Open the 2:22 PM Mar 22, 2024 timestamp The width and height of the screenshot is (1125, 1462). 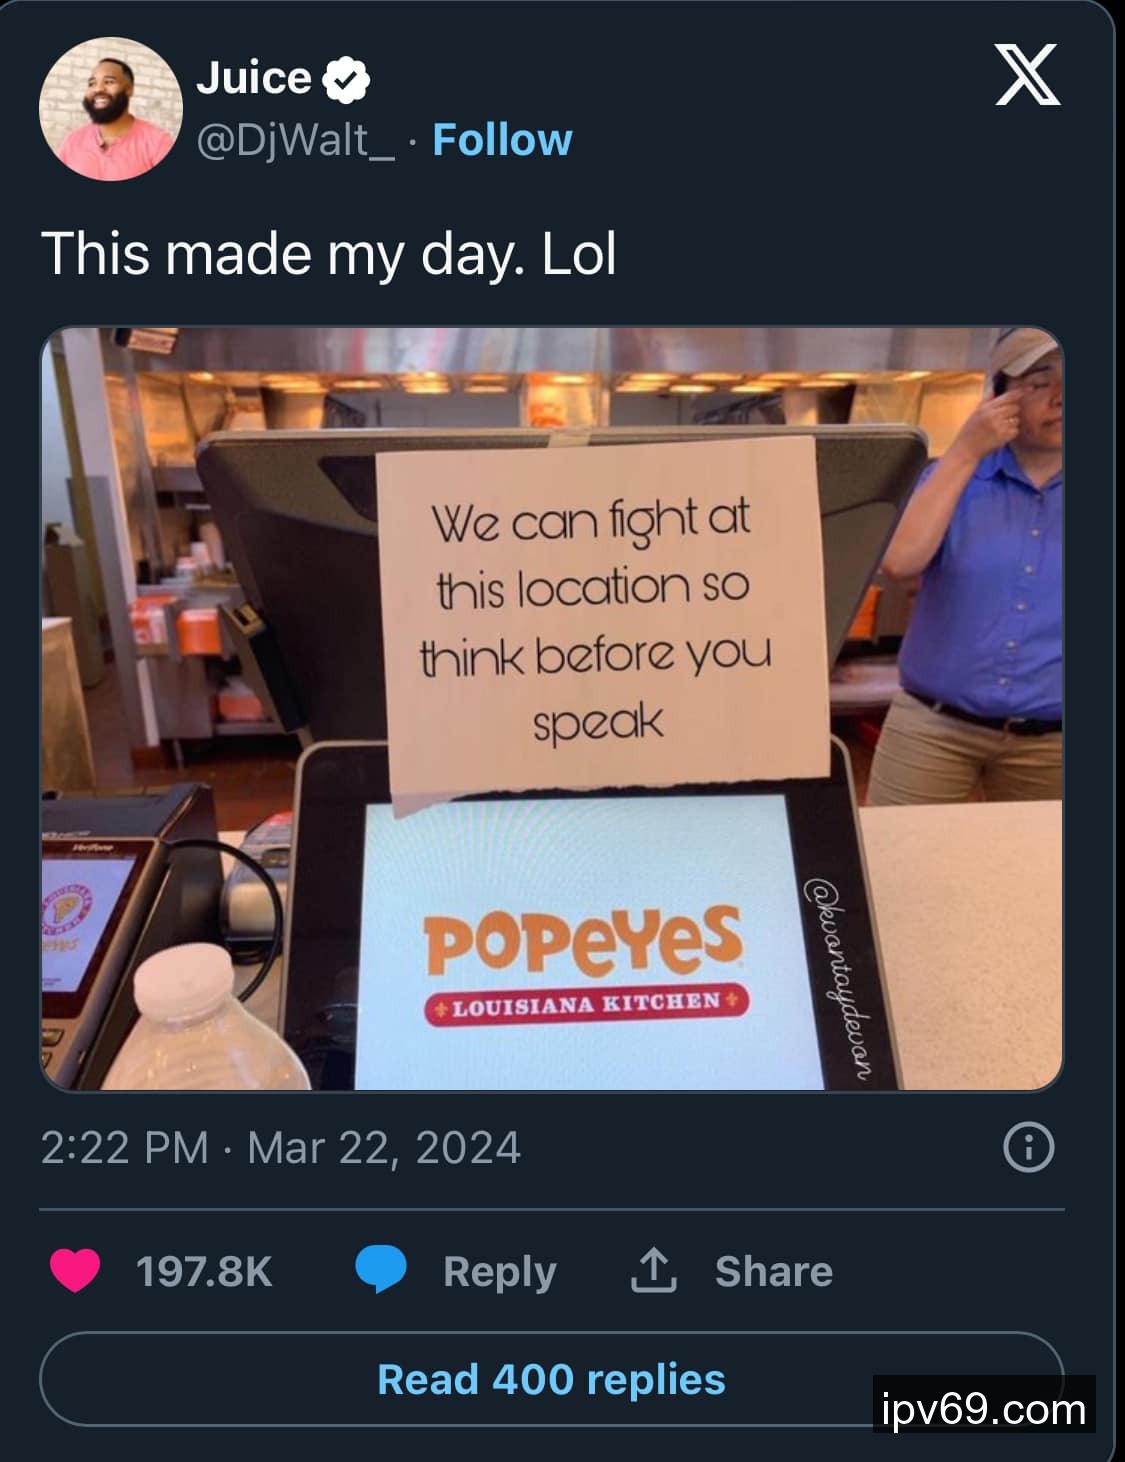tap(281, 1148)
